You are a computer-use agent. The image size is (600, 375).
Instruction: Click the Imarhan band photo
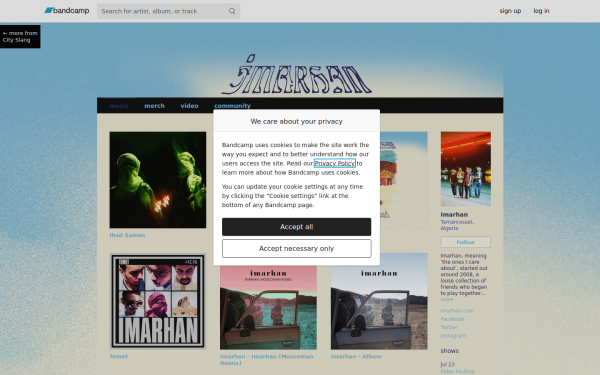coord(466,169)
